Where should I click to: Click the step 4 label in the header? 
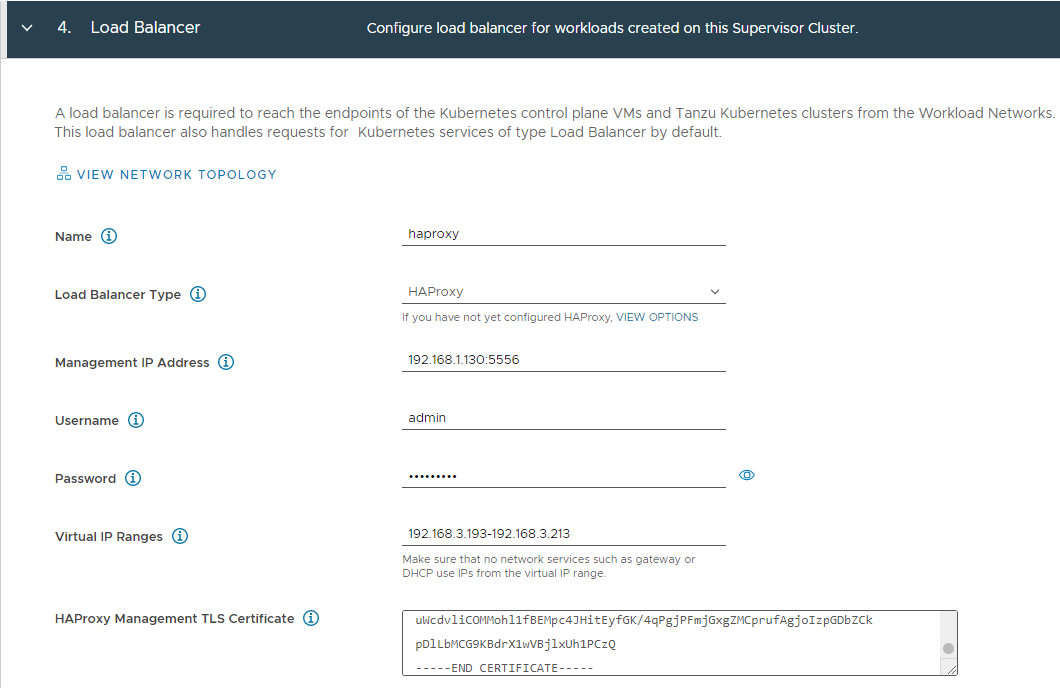coord(66,28)
